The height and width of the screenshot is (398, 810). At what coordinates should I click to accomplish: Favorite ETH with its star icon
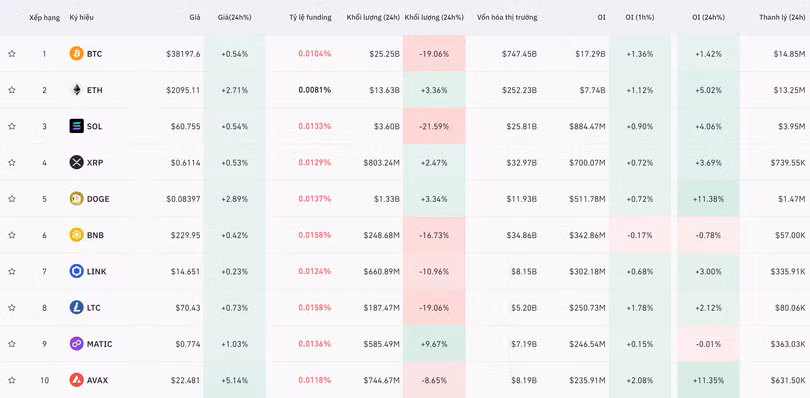point(11,90)
